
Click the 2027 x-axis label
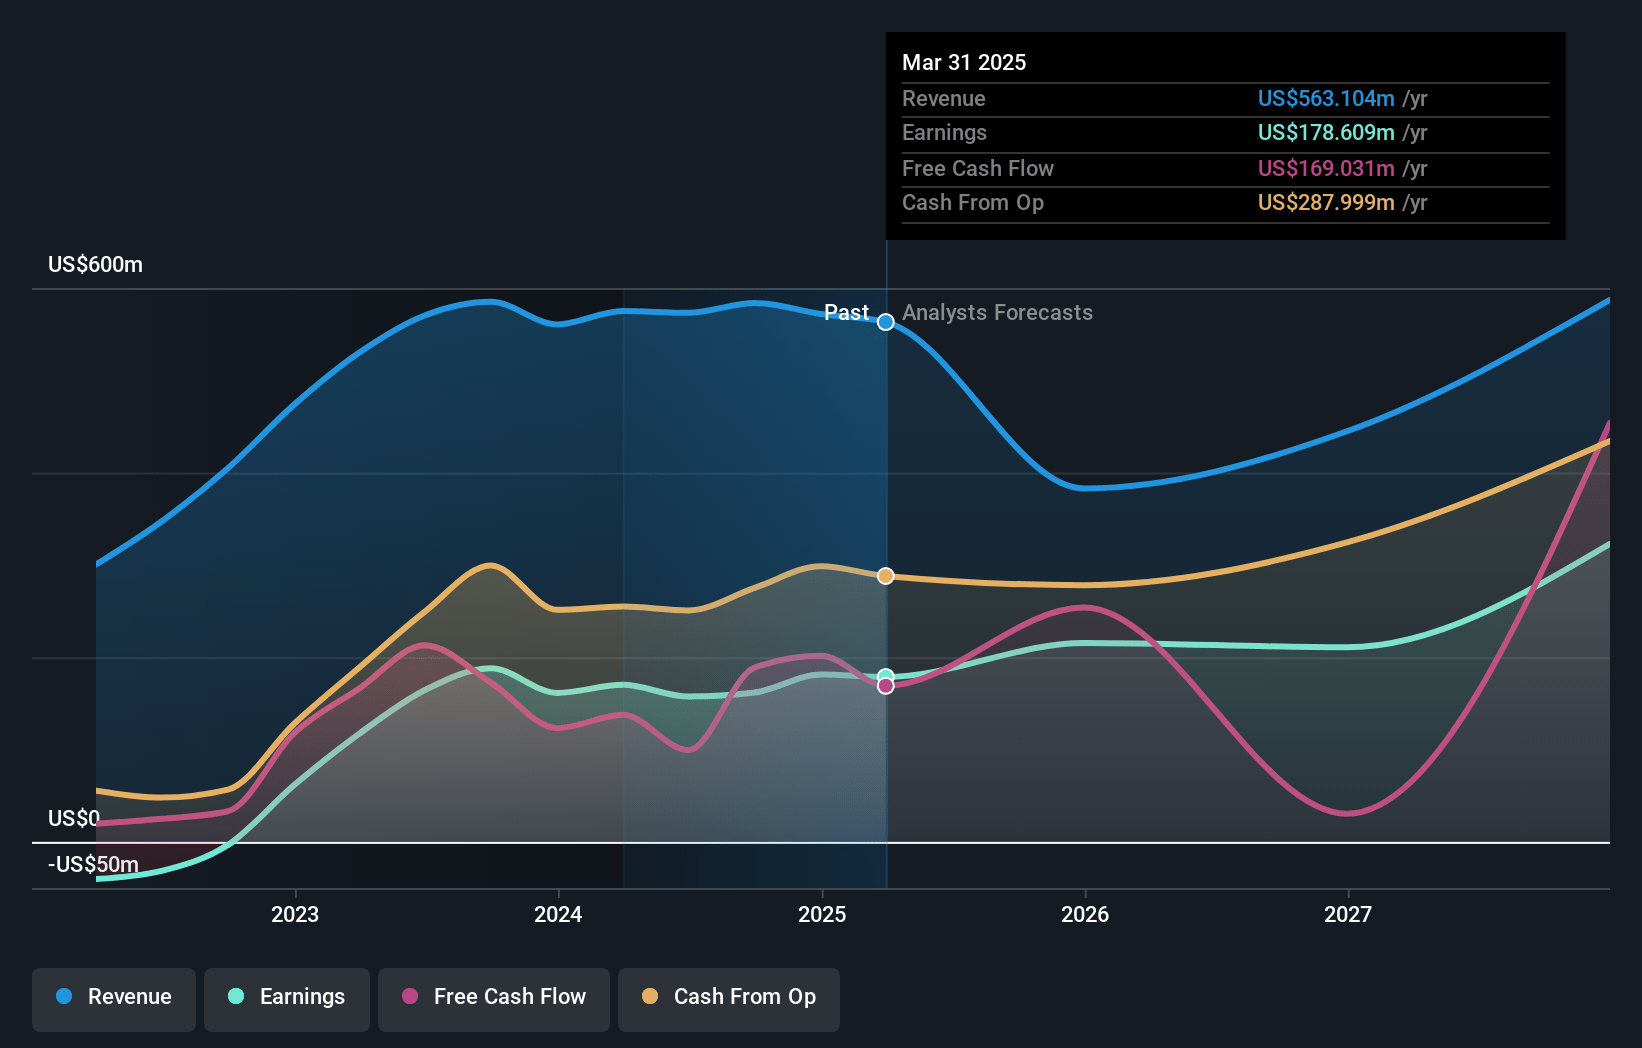[x=1348, y=914]
